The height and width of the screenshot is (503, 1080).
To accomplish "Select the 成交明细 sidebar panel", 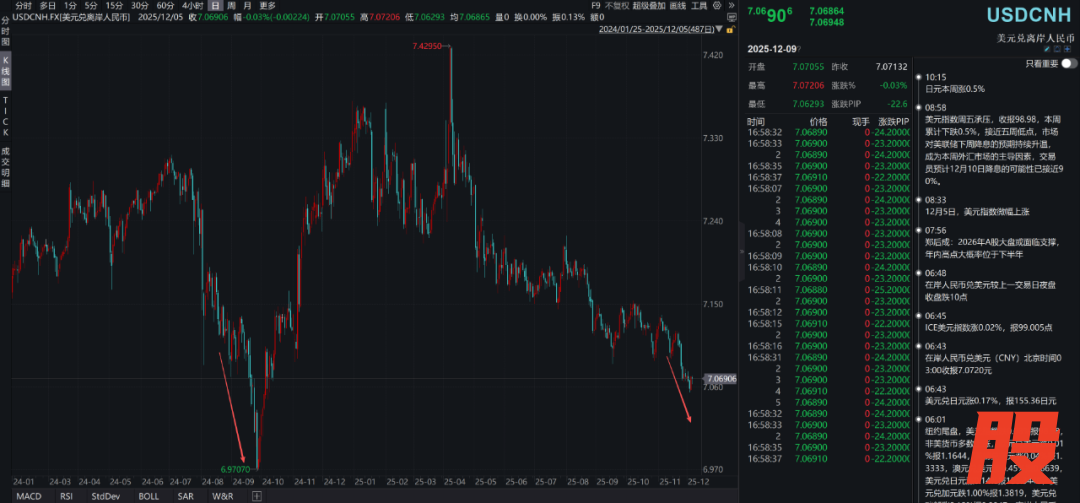I will point(6,167).
